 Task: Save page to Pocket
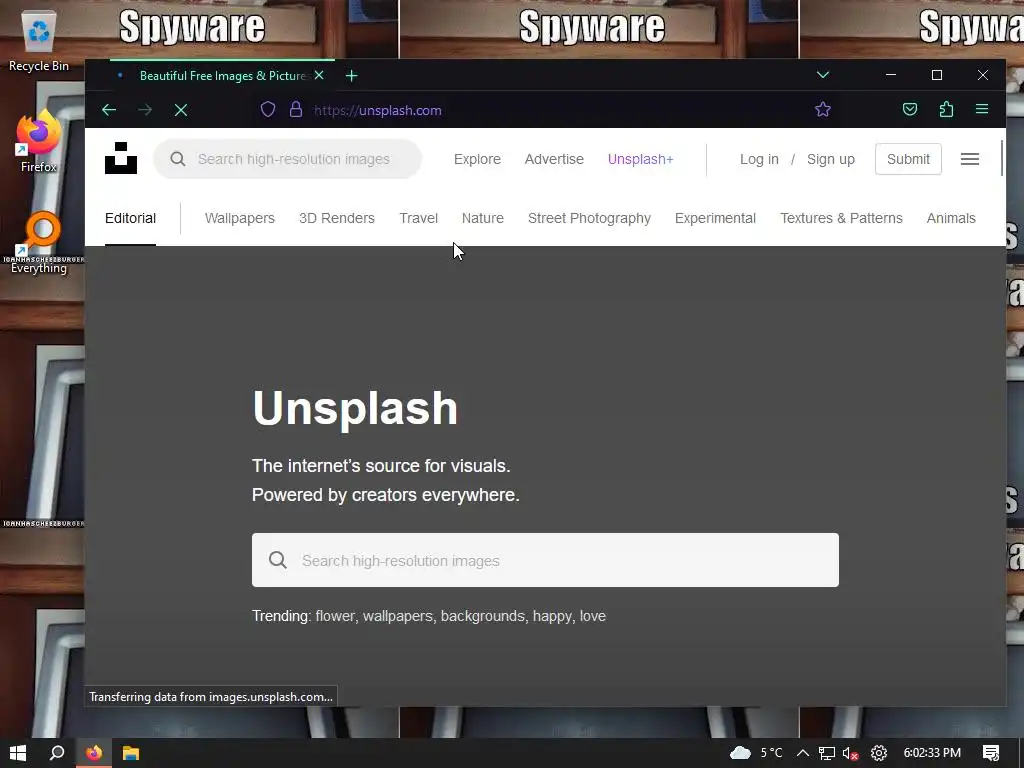point(910,110)
